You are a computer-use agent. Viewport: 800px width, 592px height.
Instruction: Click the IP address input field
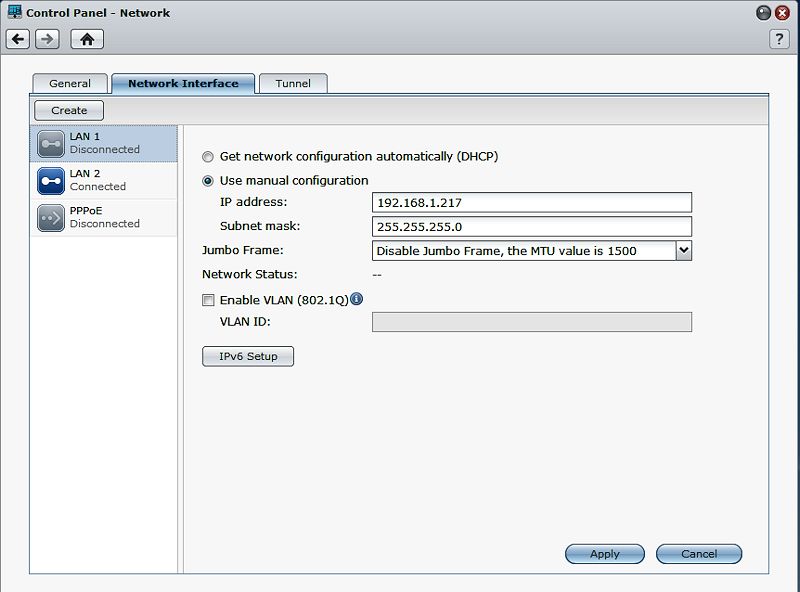tap(532, 203)
